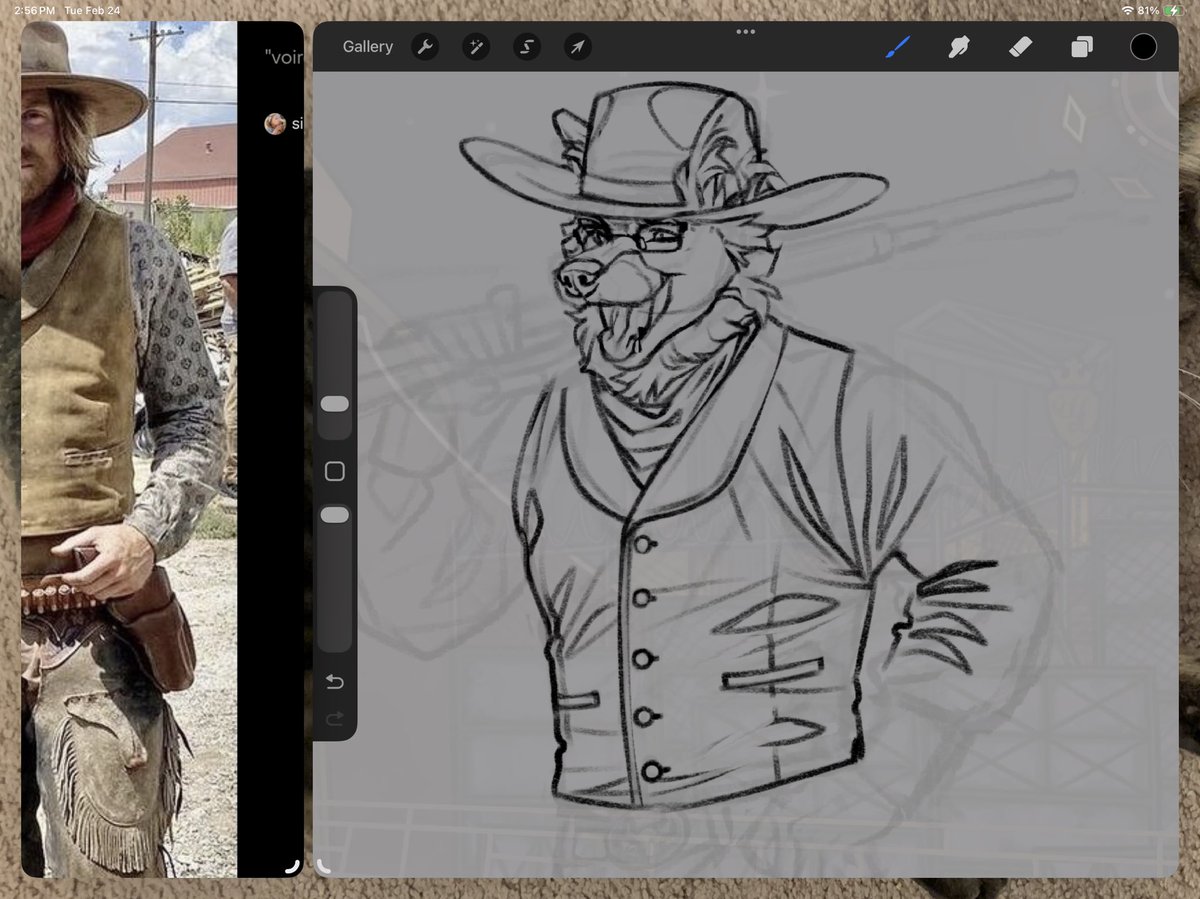Image resolution: width=1200 pixels, height=899 pixels.
Task: Open the multitasking ellipsis menu at top center
Action: (745, 31)
